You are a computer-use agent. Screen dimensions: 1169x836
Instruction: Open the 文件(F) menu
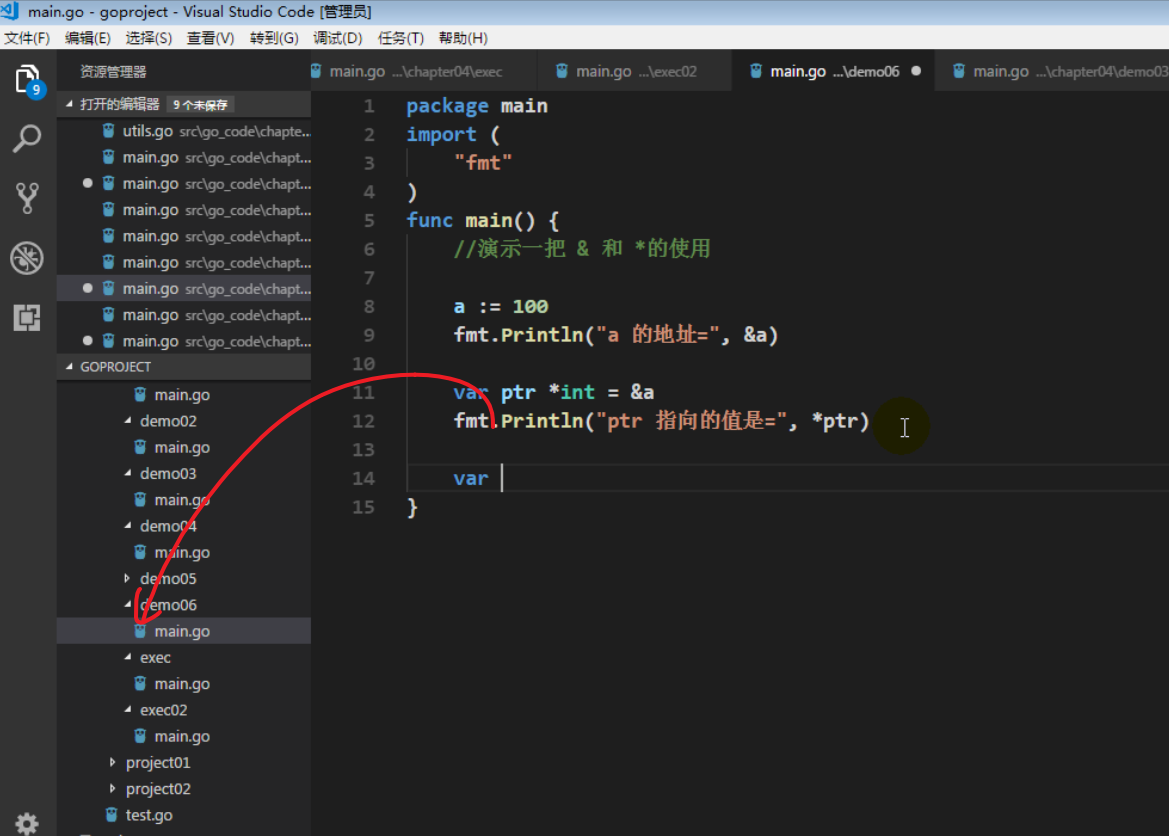(27, 38)
